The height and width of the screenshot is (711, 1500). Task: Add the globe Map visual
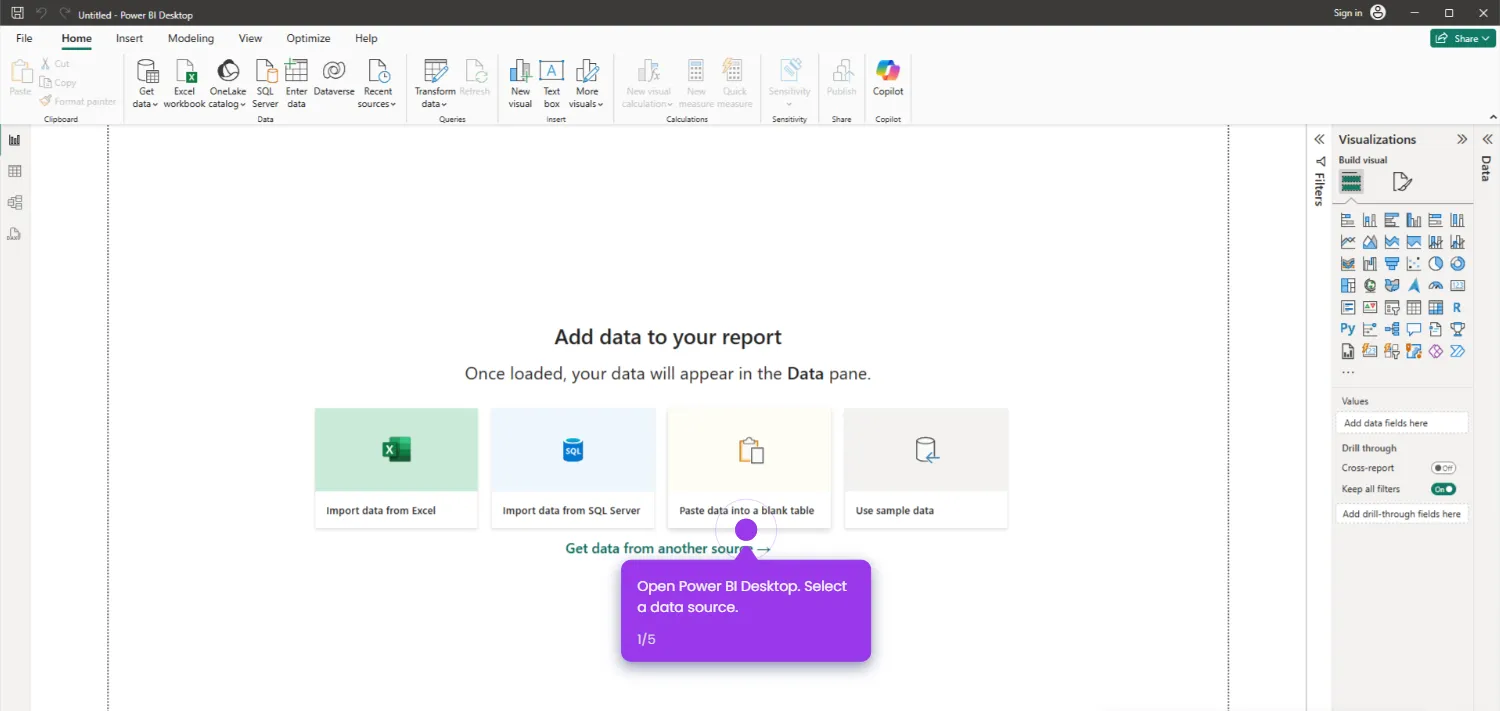[1370, 286]
